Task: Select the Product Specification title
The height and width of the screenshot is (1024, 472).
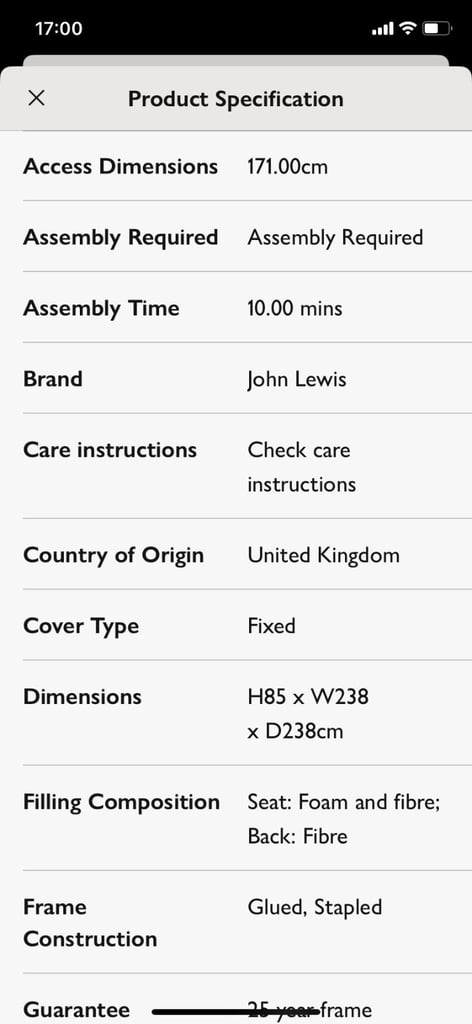Action: [x=236, y=99]
